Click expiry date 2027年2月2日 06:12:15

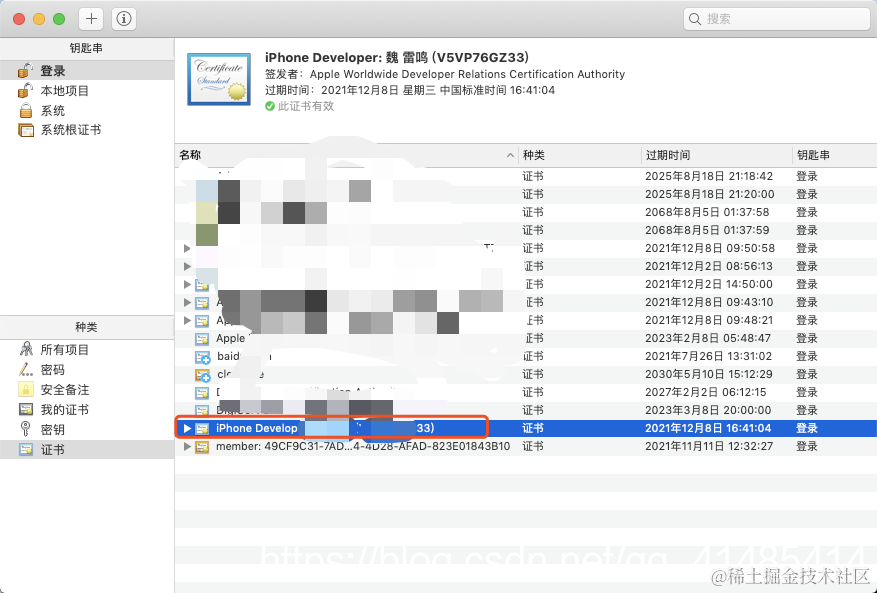(705, 392)
